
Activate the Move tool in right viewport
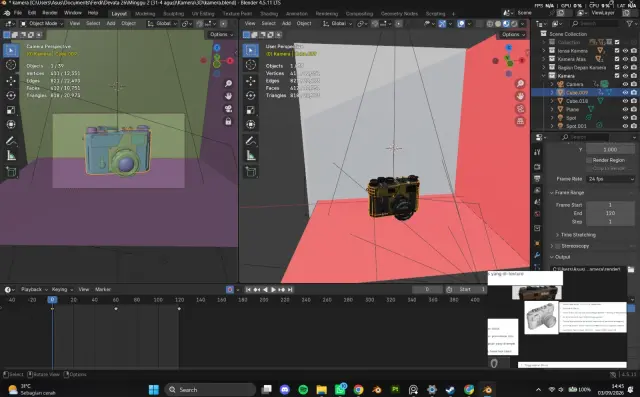251,81
